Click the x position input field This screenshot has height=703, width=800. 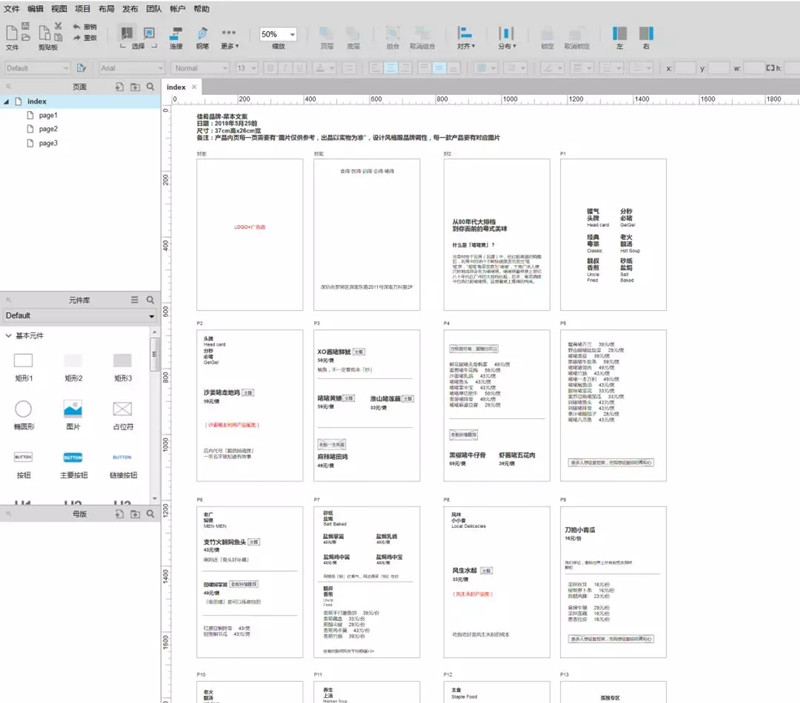(x=685, y=68)
